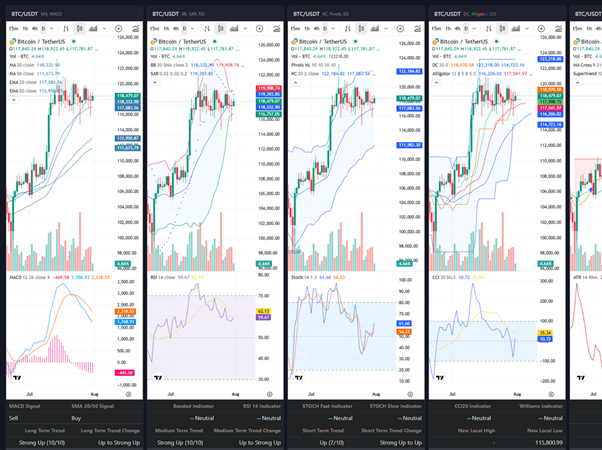Viewport: 602px width, 450px height.
Task: Open settings gear in DC, Alligator, CCI chart
Action: (x=551, y=394)
